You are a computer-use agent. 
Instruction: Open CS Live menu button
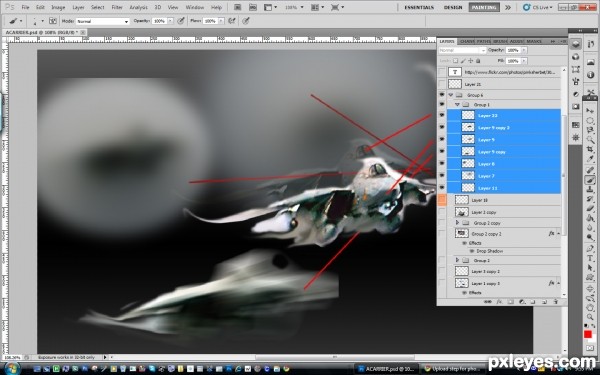point(538,7)
